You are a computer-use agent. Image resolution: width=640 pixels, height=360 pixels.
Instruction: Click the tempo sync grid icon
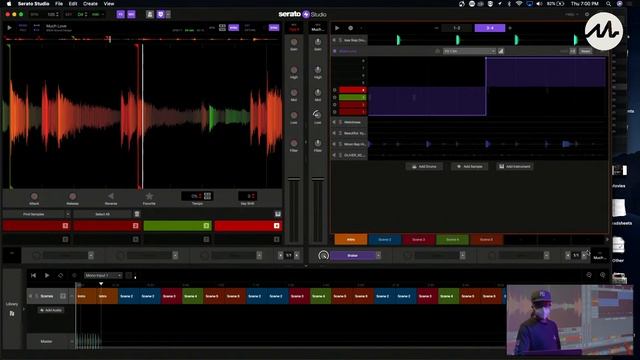click(207, 196)
